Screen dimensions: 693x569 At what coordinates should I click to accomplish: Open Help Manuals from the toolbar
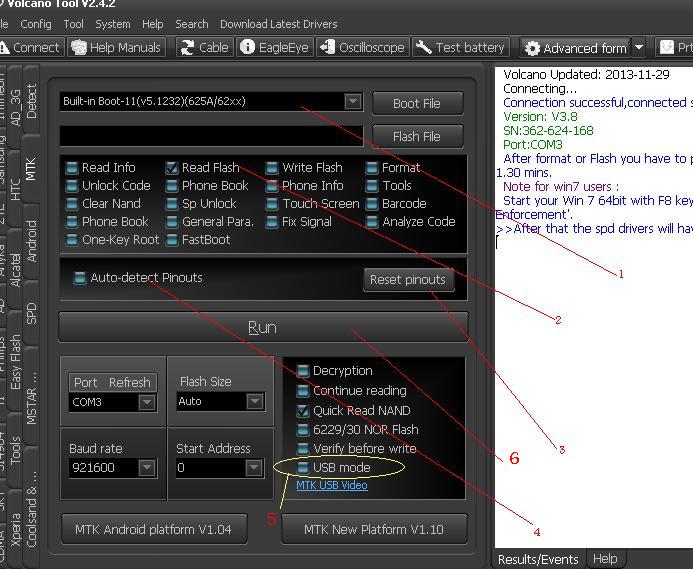point(117,47)
